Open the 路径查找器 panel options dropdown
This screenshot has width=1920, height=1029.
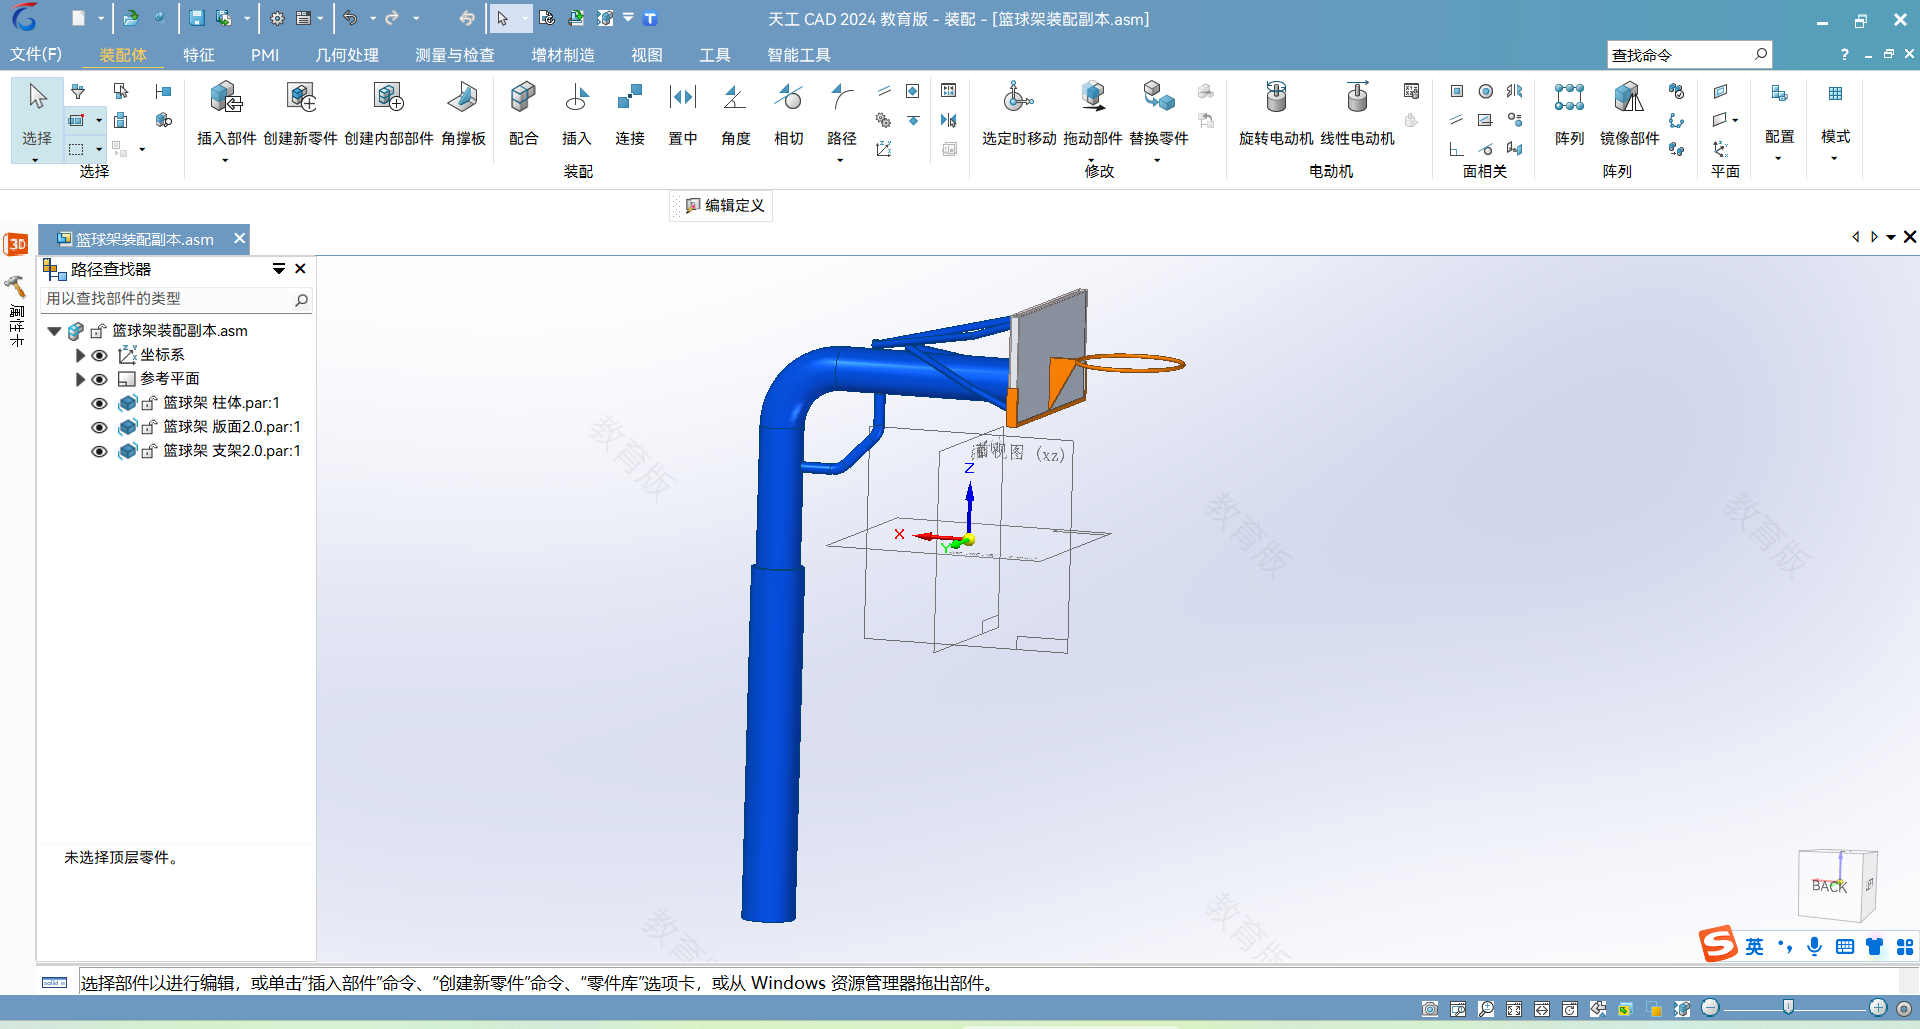pyautogui.click(x=279, y=268)
